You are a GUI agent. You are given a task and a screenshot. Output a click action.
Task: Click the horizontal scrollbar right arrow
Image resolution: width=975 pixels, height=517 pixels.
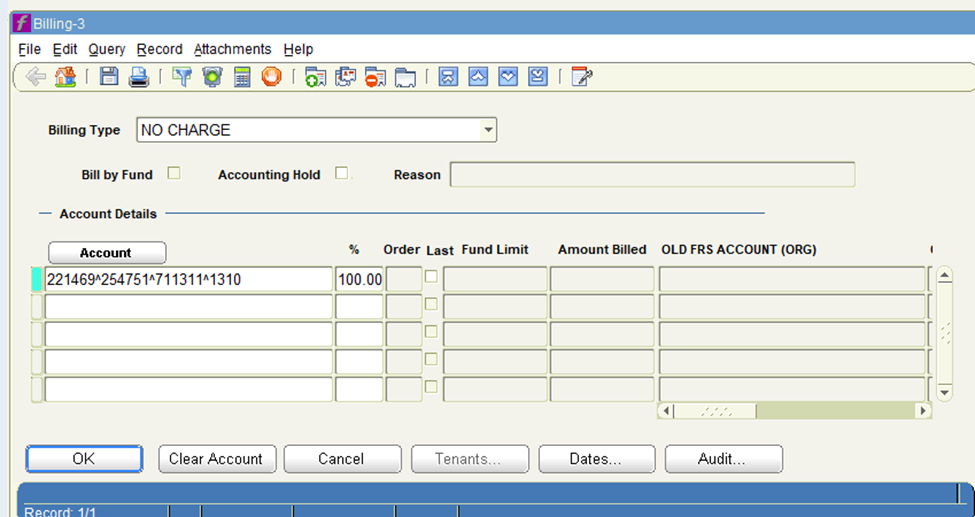[923, 411]
